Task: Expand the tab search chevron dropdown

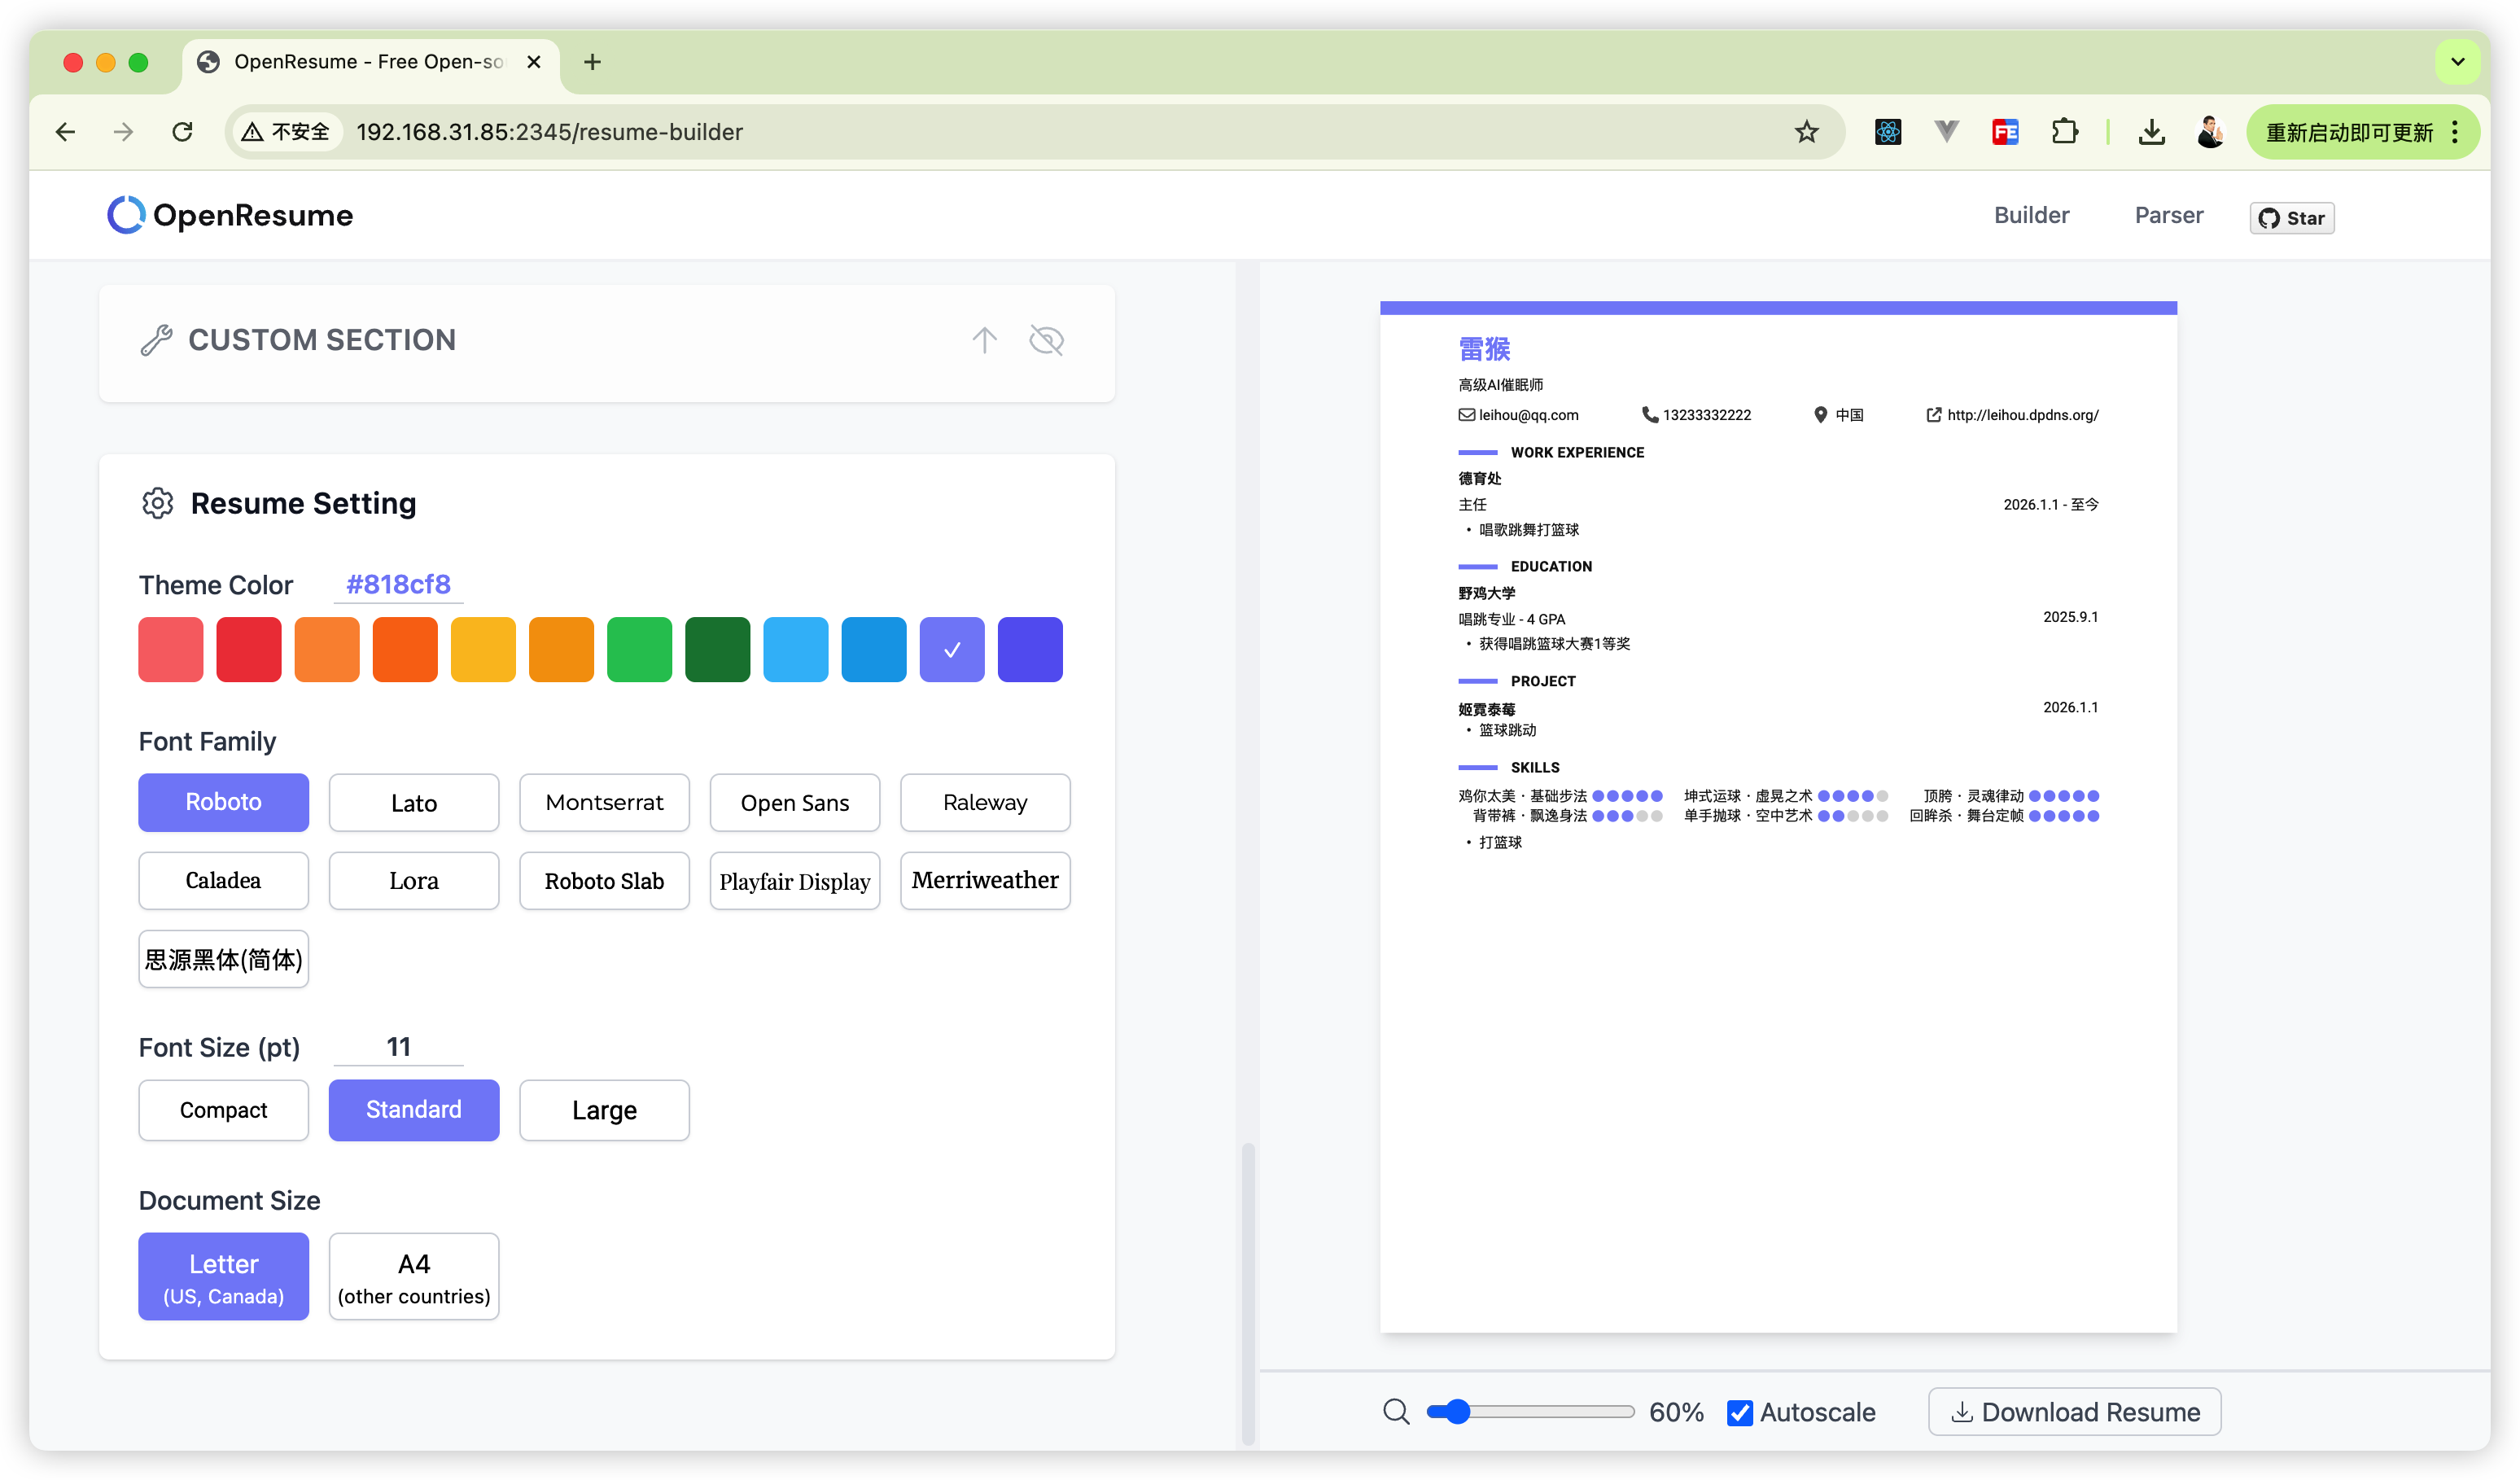Action: (x=2457, y=62)
